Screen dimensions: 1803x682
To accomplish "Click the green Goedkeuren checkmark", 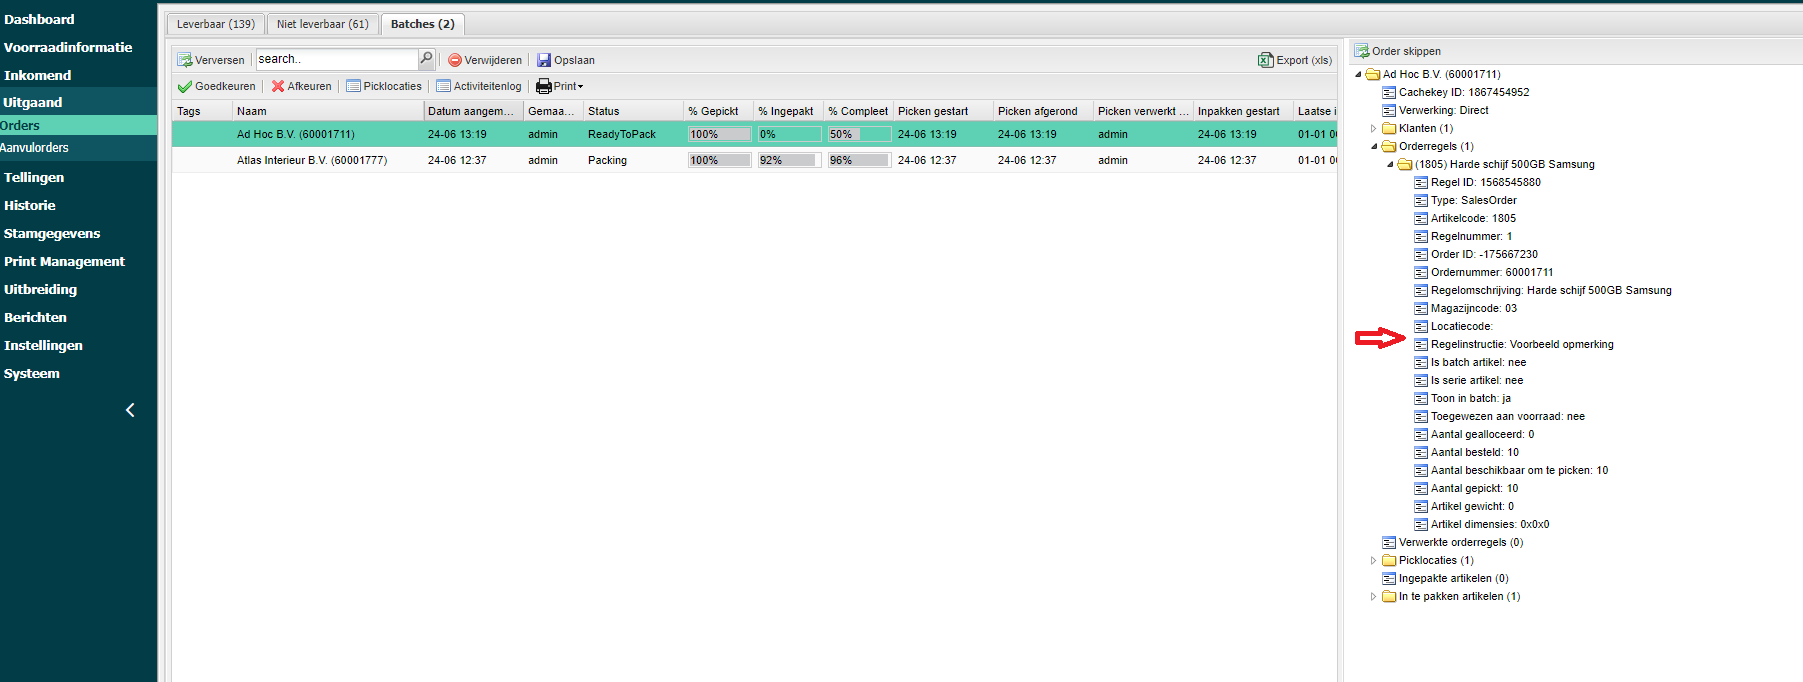I will [x=185, y=87].
